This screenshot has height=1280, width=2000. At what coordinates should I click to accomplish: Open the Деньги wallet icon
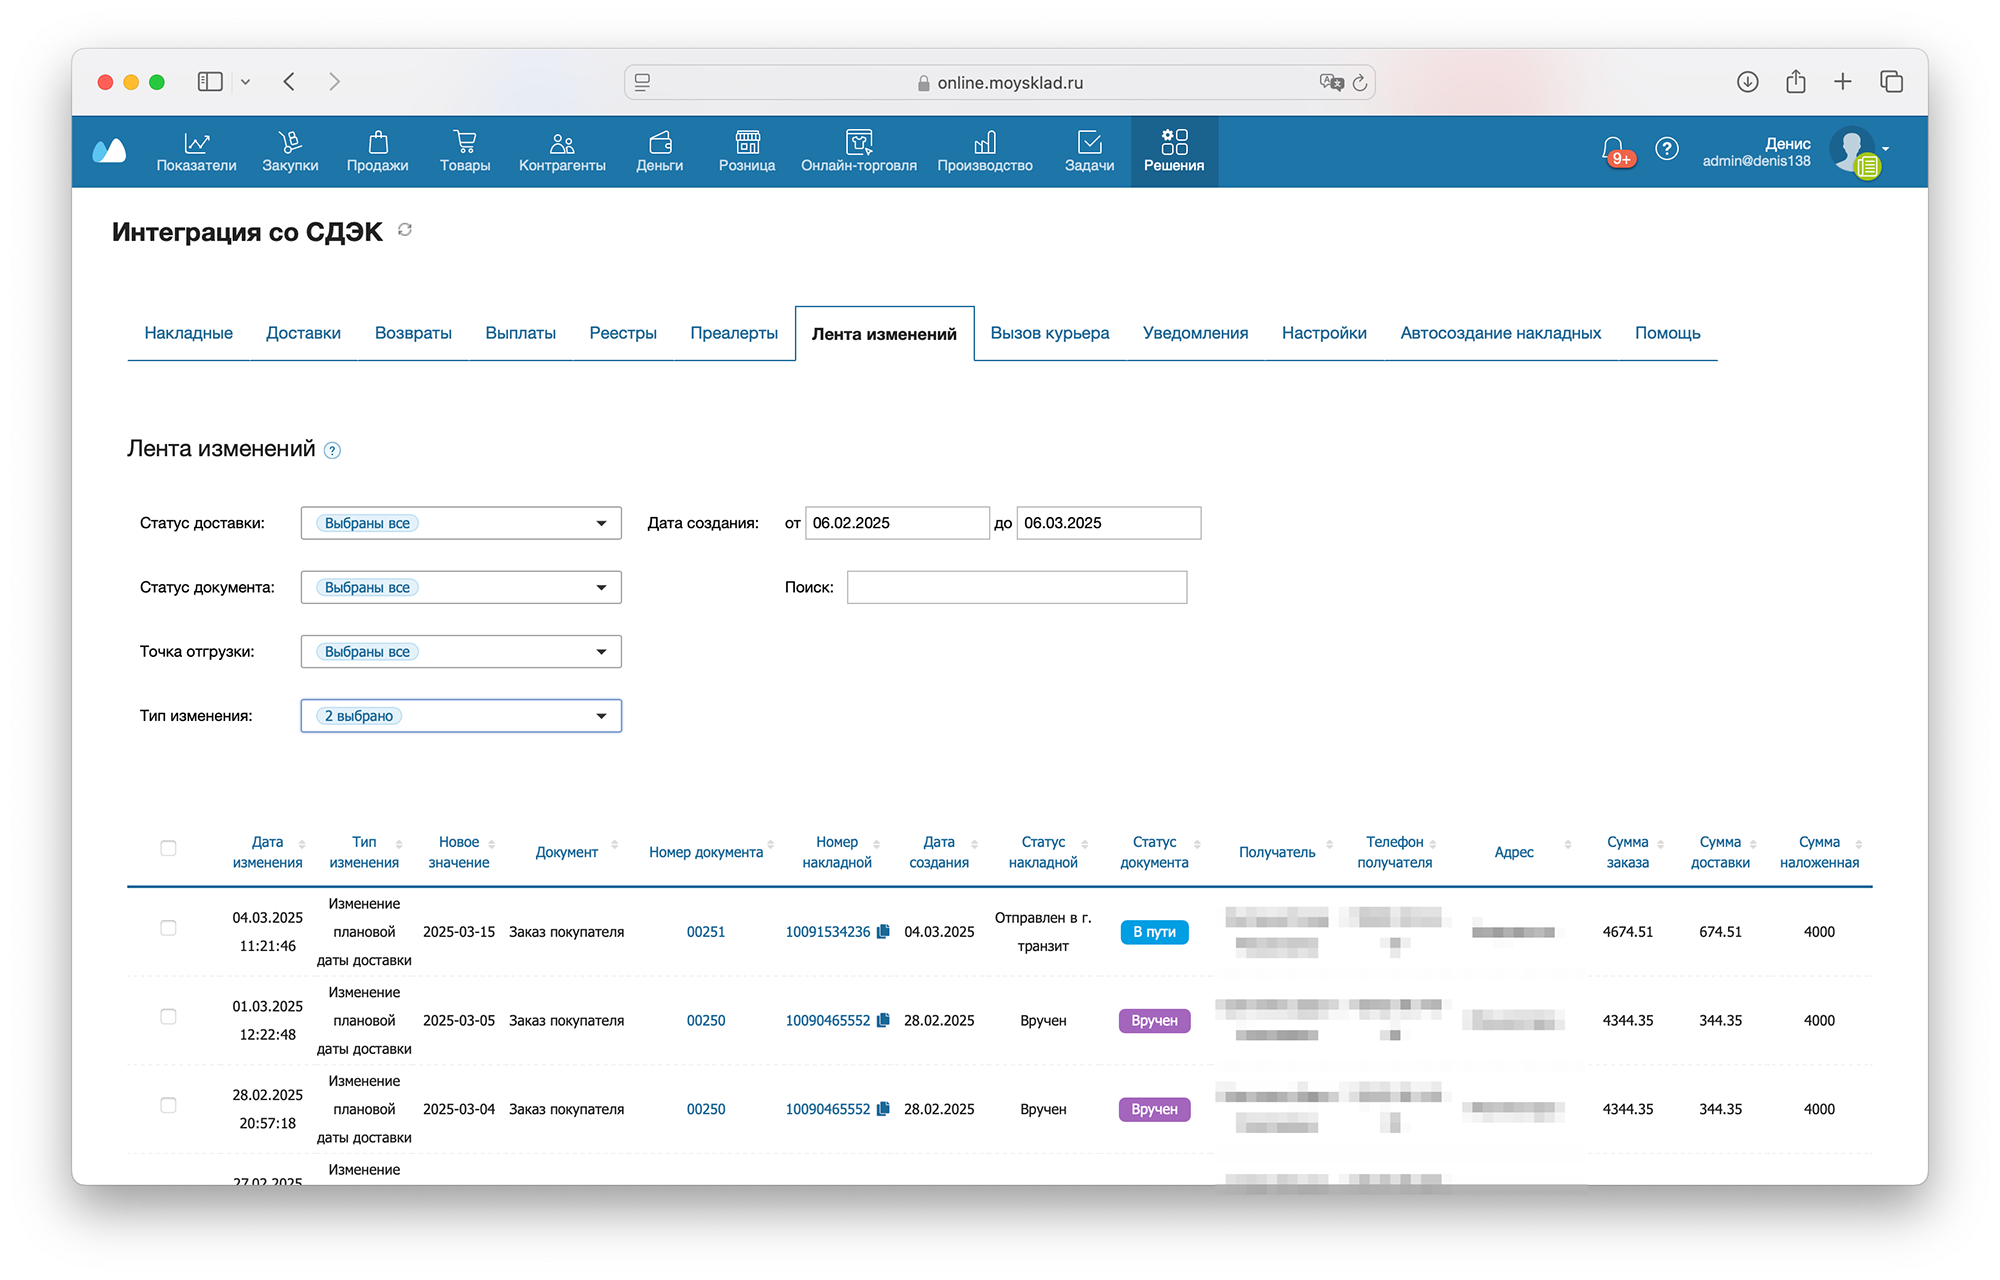(x=659, y=142)
